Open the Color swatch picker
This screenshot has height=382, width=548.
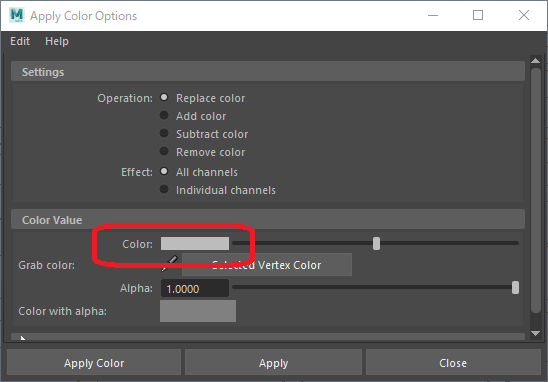[x=195, y=243]
